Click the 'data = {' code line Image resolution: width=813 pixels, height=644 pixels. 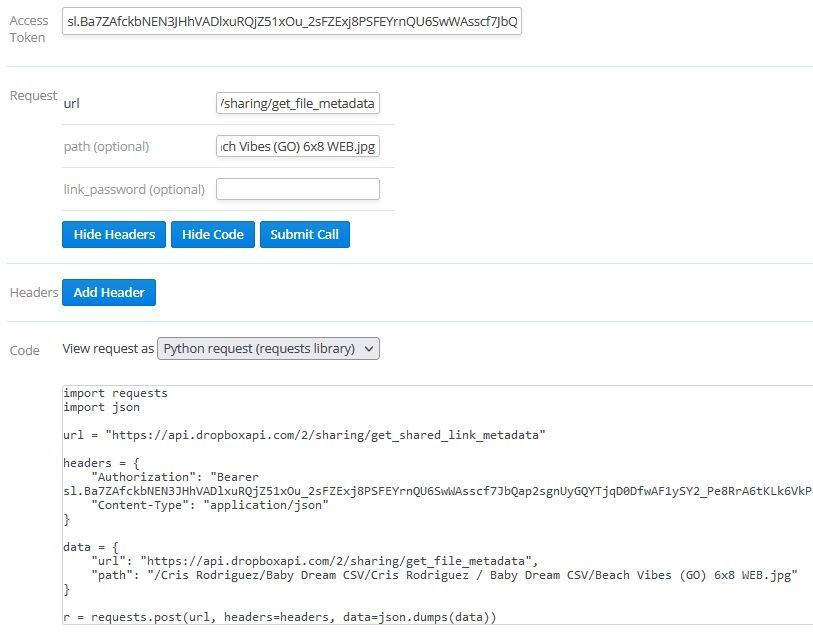point(91,547)
